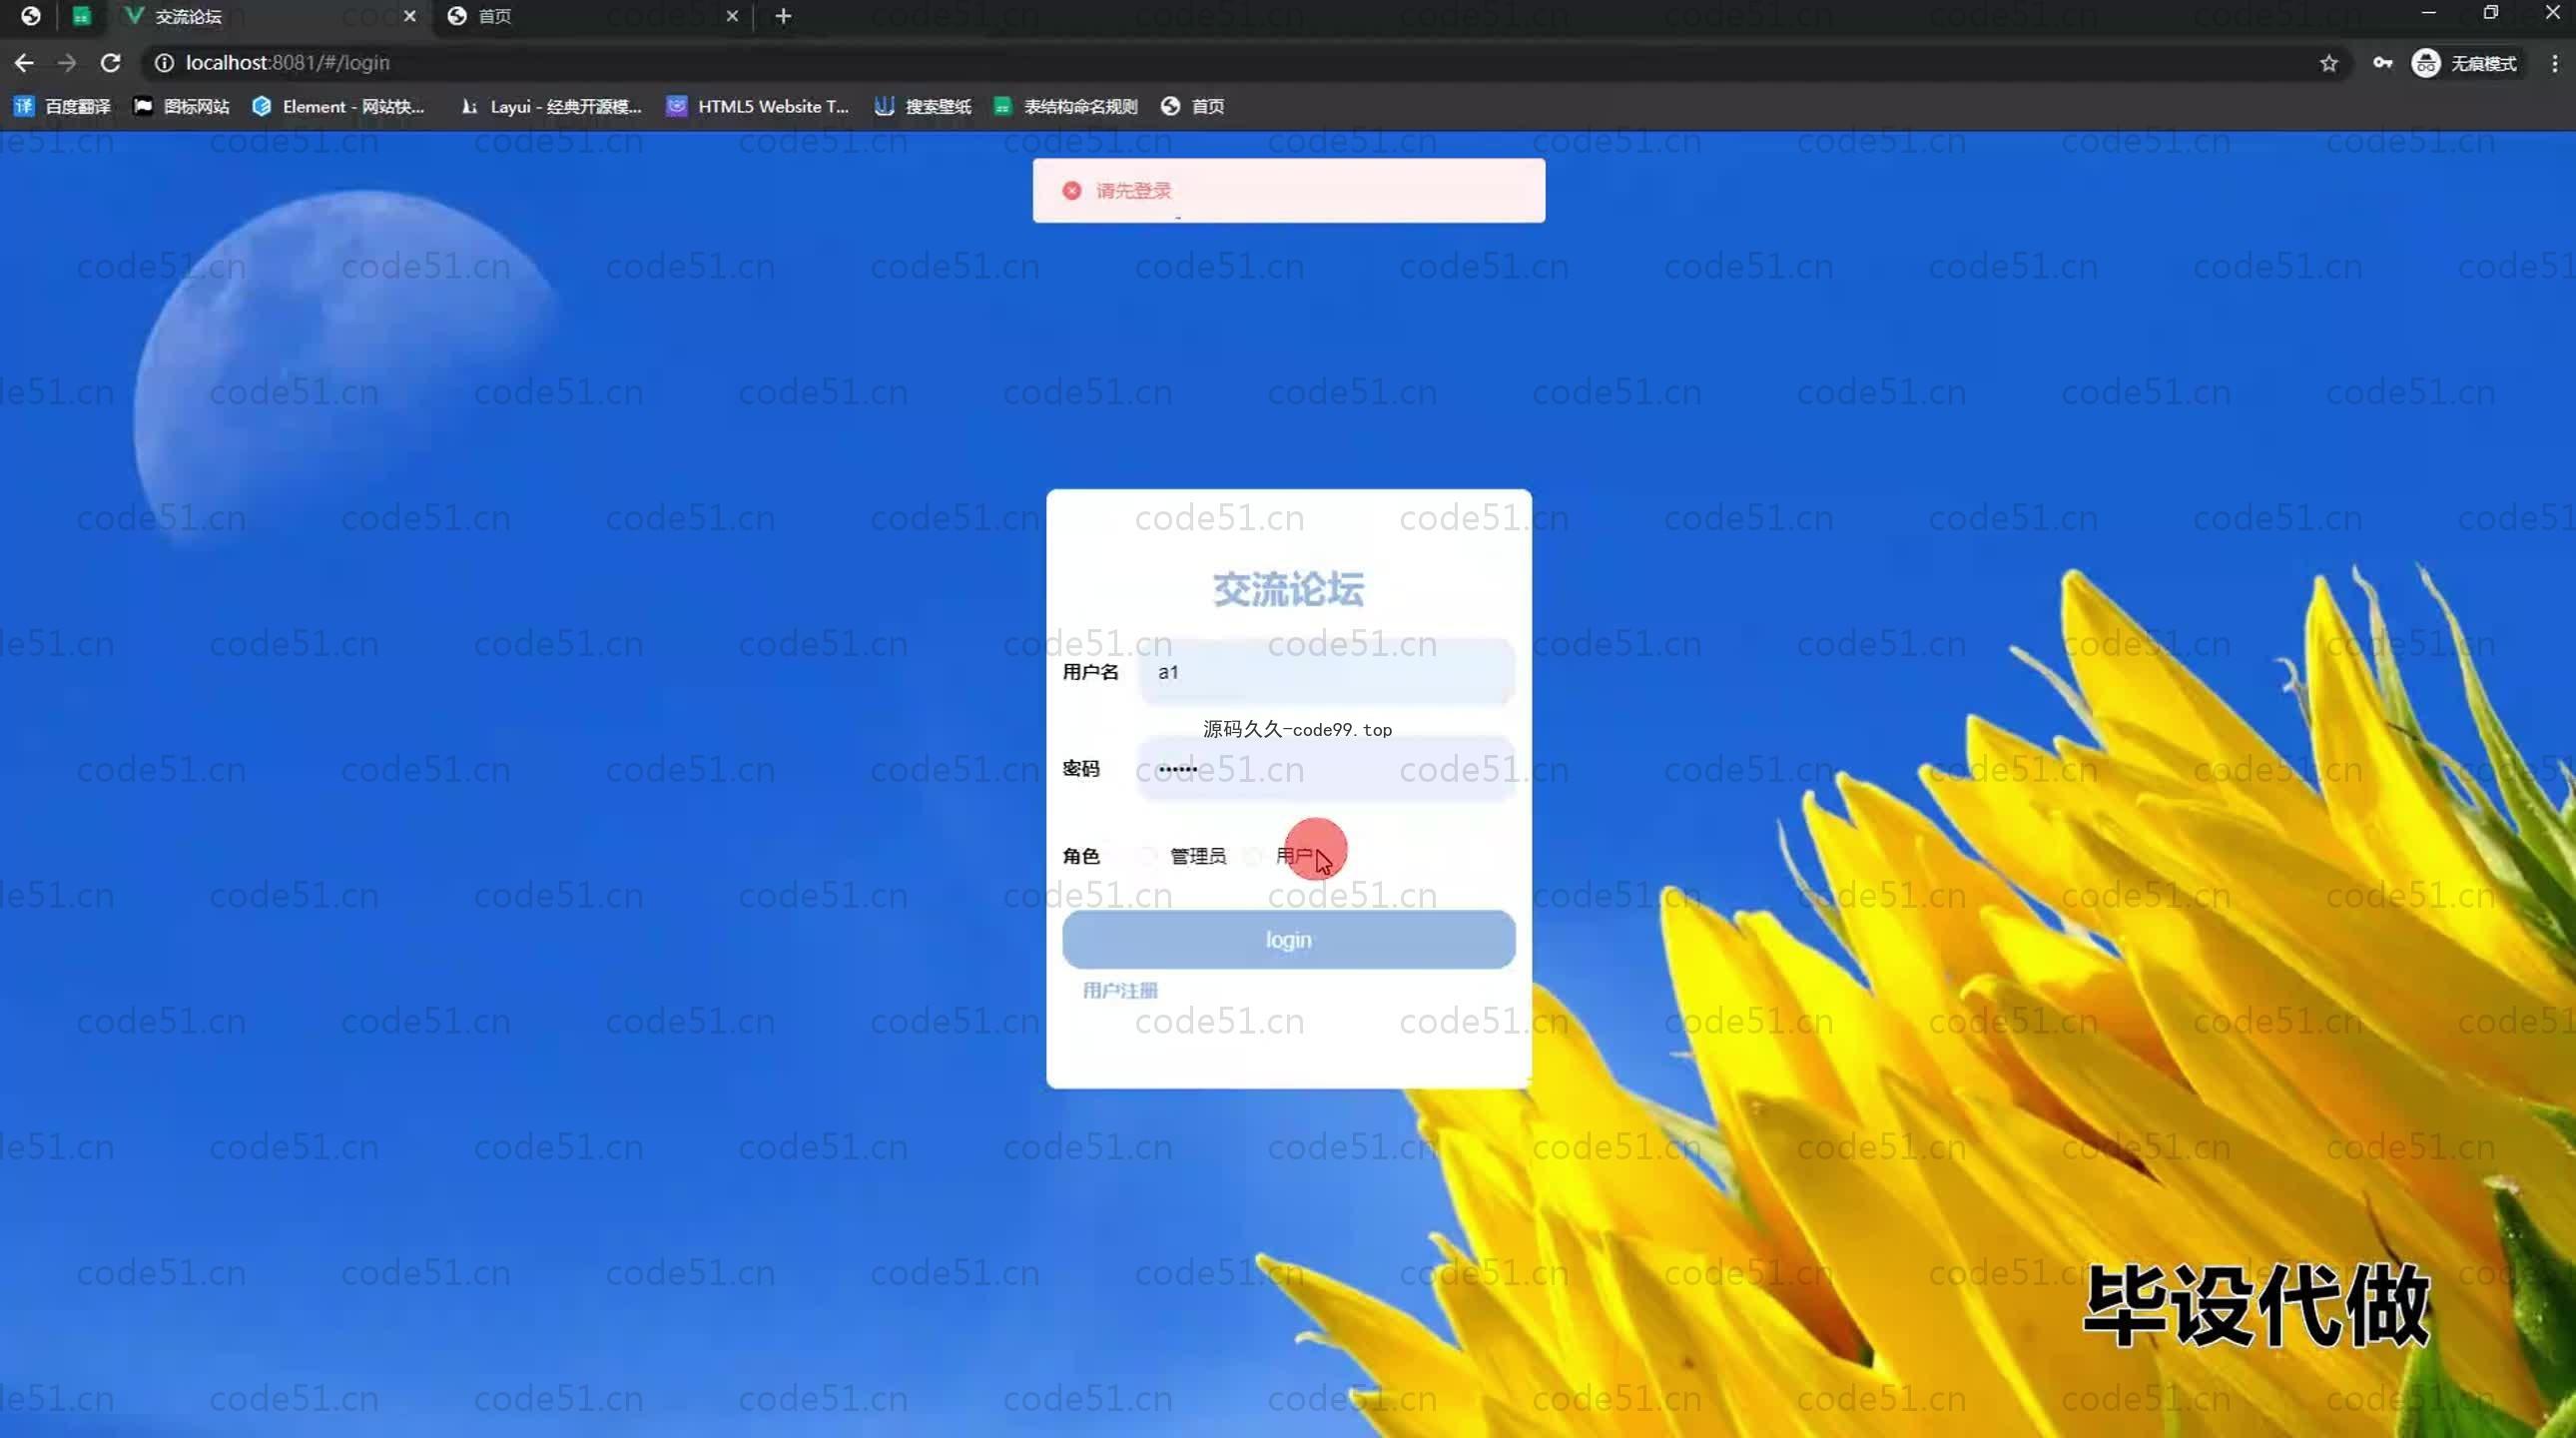The height and width of the screenshot is (1438, 2576).
Task: Switch to the 首页 browser tab
Action: [x=590, y=16]
